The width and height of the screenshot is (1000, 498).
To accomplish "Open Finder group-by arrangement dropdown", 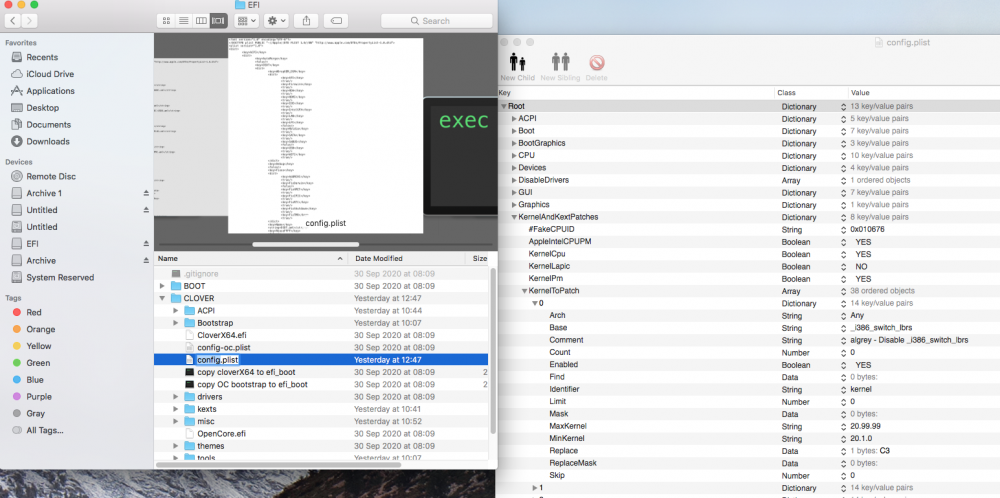I will pos(246,21).
